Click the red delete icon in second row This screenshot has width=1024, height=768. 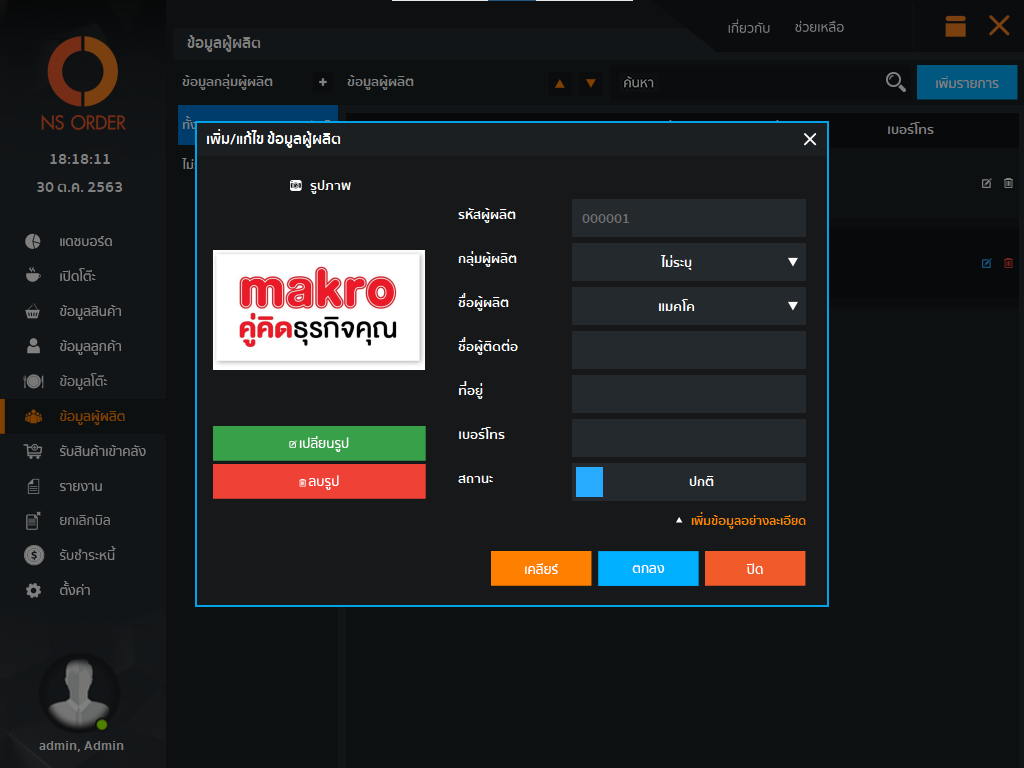[x=1008, y=263]
